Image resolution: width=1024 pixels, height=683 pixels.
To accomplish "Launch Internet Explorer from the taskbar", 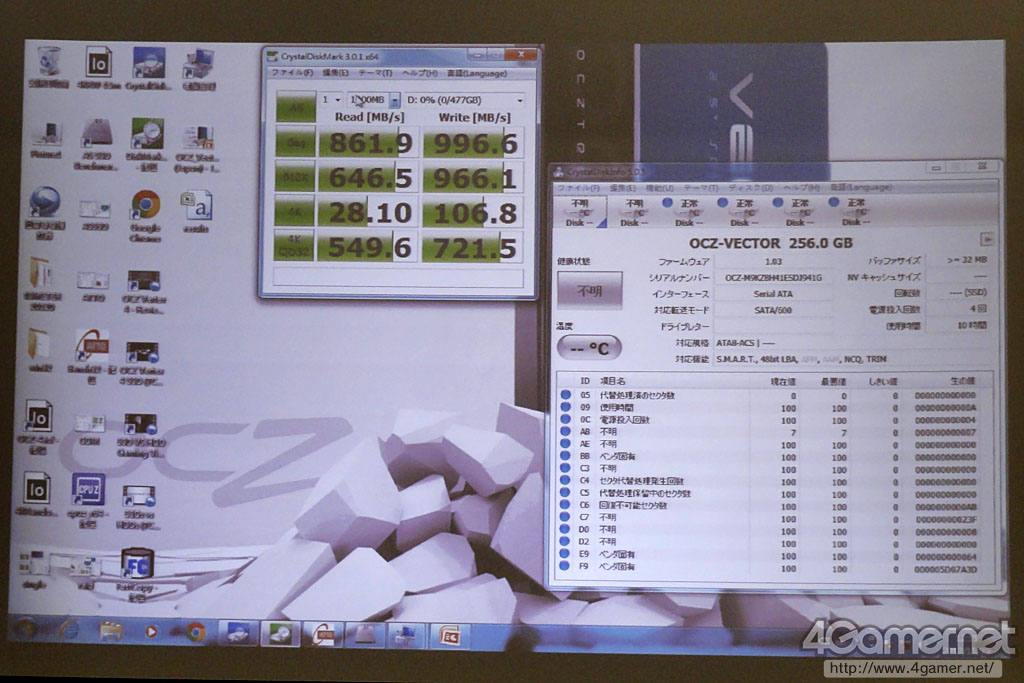I will pyautogui.click(x=67, y=631).
